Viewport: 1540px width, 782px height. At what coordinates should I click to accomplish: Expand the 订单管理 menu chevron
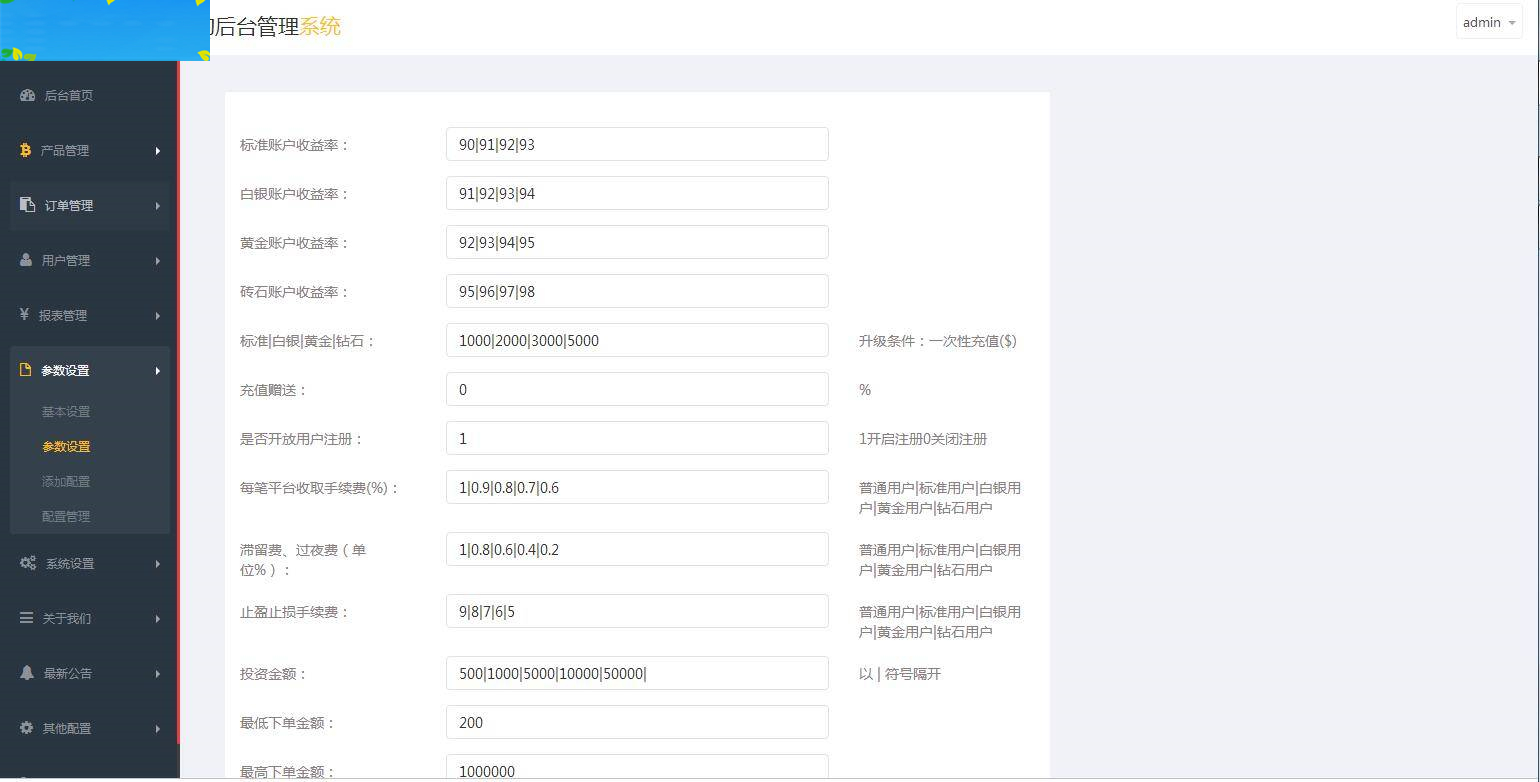157,205
